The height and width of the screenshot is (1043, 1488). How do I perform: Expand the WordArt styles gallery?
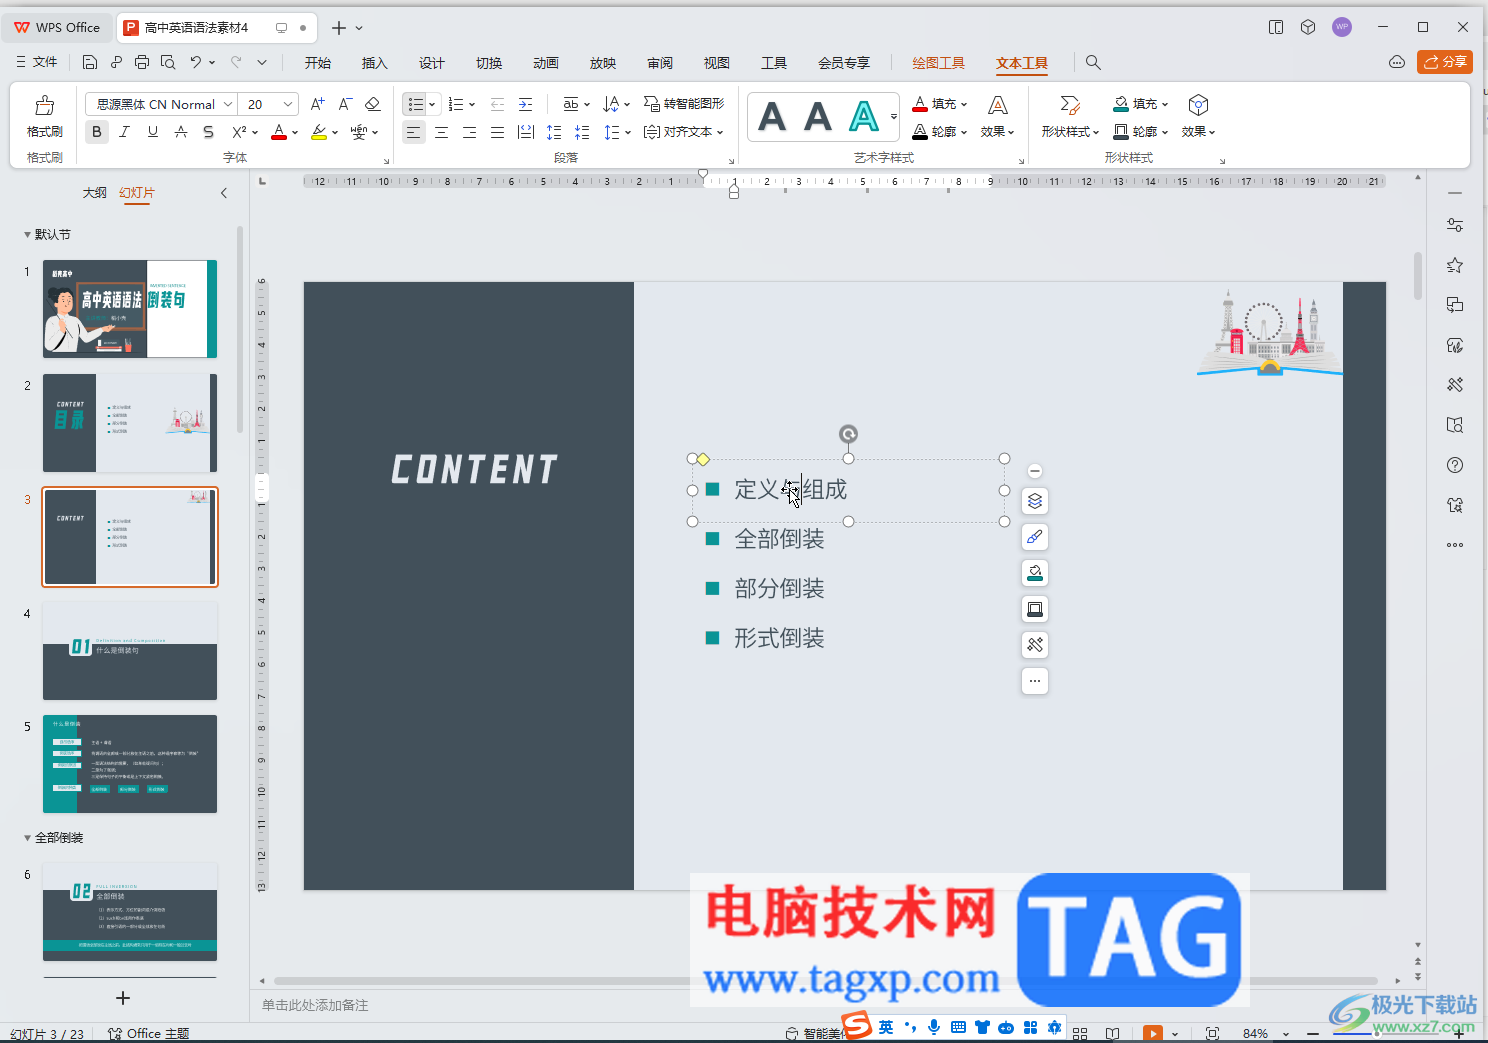pos(894,117)
